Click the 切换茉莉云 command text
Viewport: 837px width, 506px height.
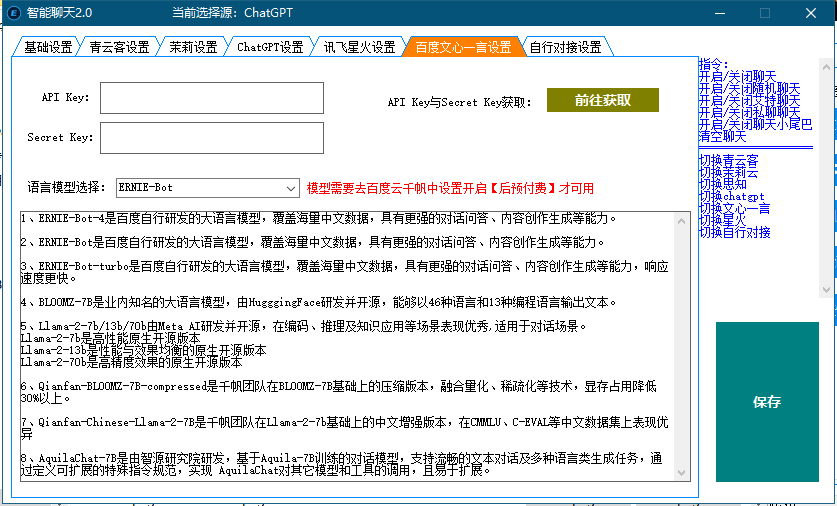click(x=729, y=172)
